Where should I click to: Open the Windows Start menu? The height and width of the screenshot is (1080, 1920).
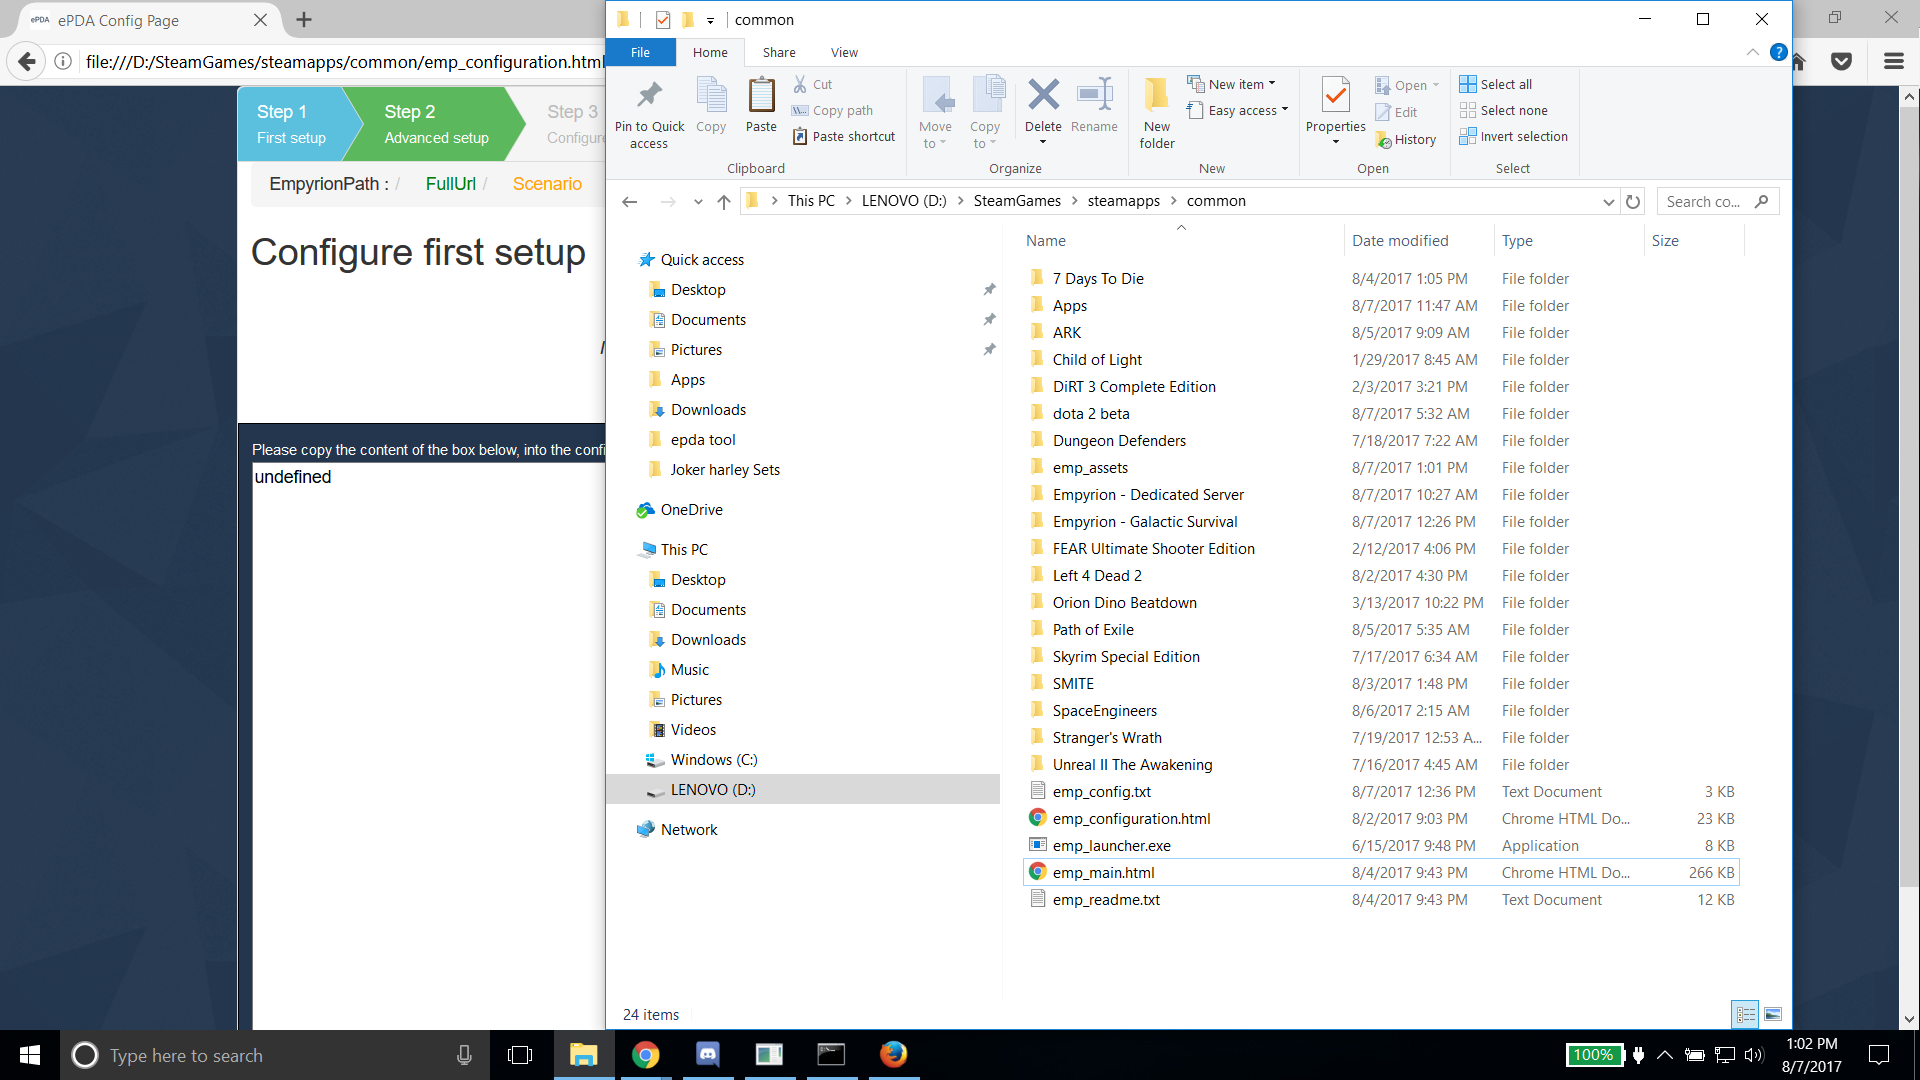(30, 1055)
